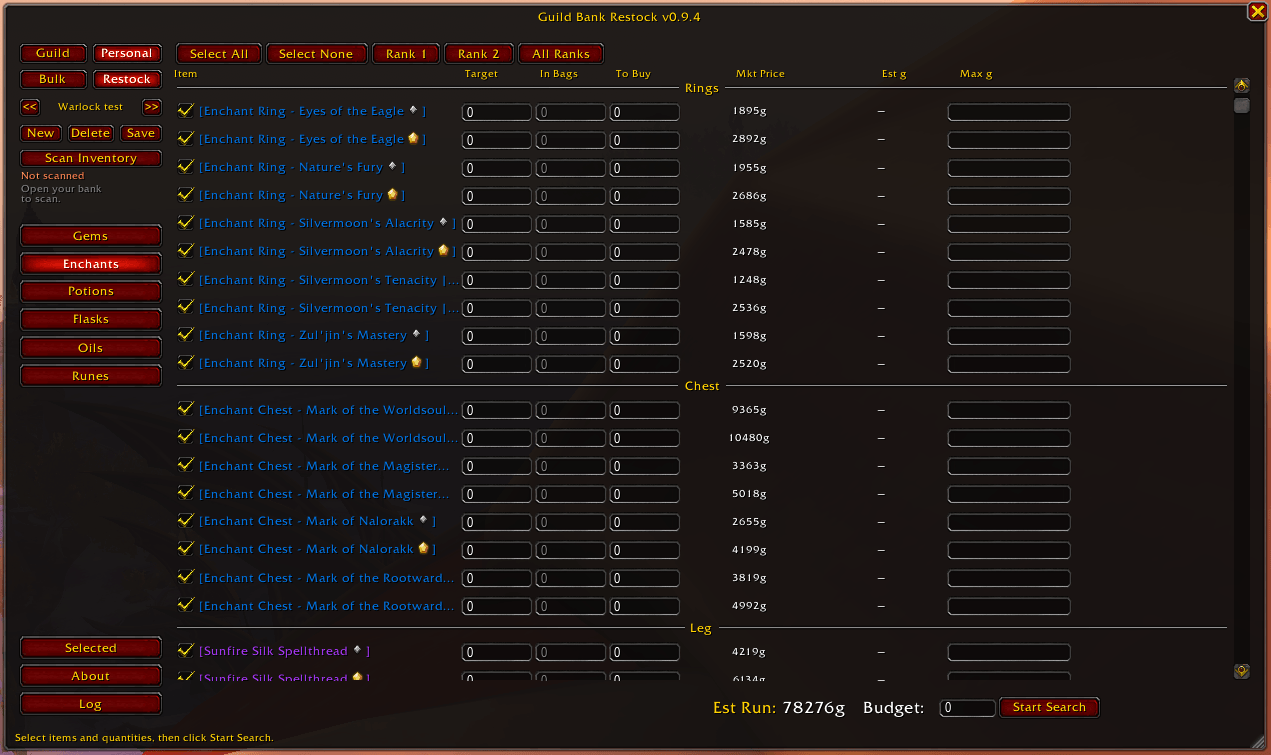Open the Log panel
This screenshot has height=755, width=1271.
point(91,704)
